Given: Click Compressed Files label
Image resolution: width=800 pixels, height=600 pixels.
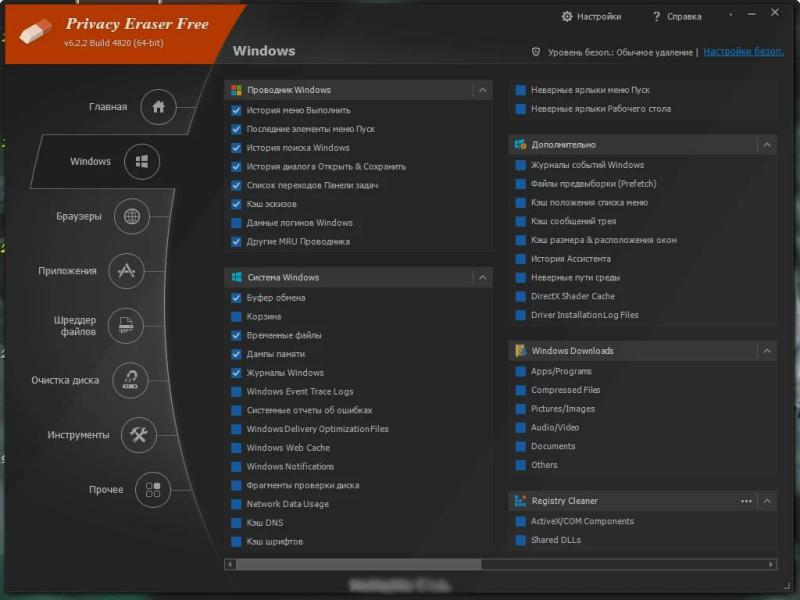Looking at the screenshot, I should pos(565,390).
